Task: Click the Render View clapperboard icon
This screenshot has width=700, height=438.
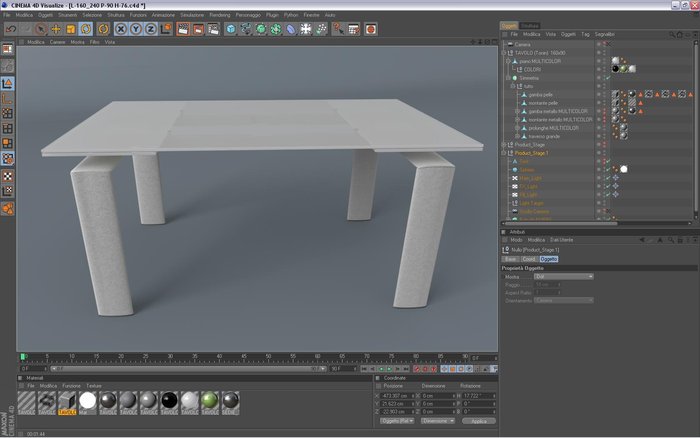Action: [x=183, y=29]
